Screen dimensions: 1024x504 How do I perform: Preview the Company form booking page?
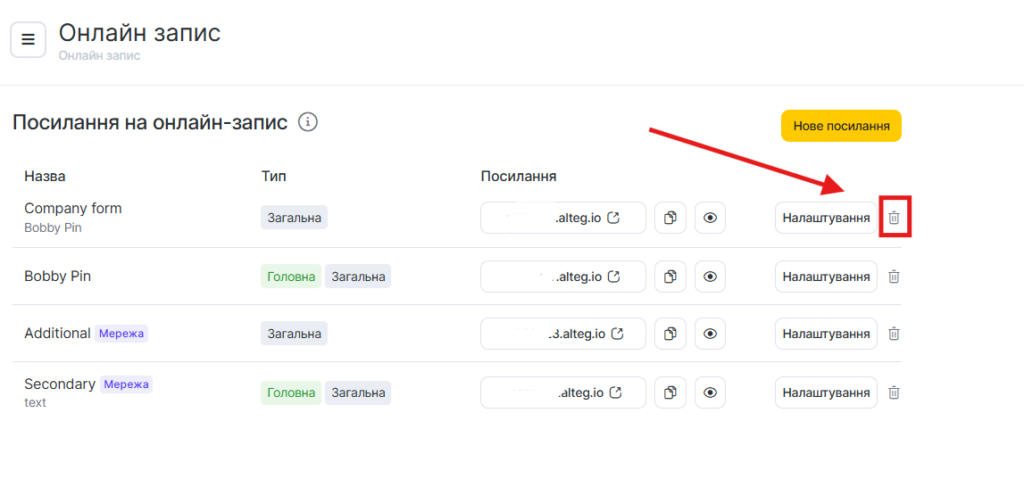pos(710,218)
